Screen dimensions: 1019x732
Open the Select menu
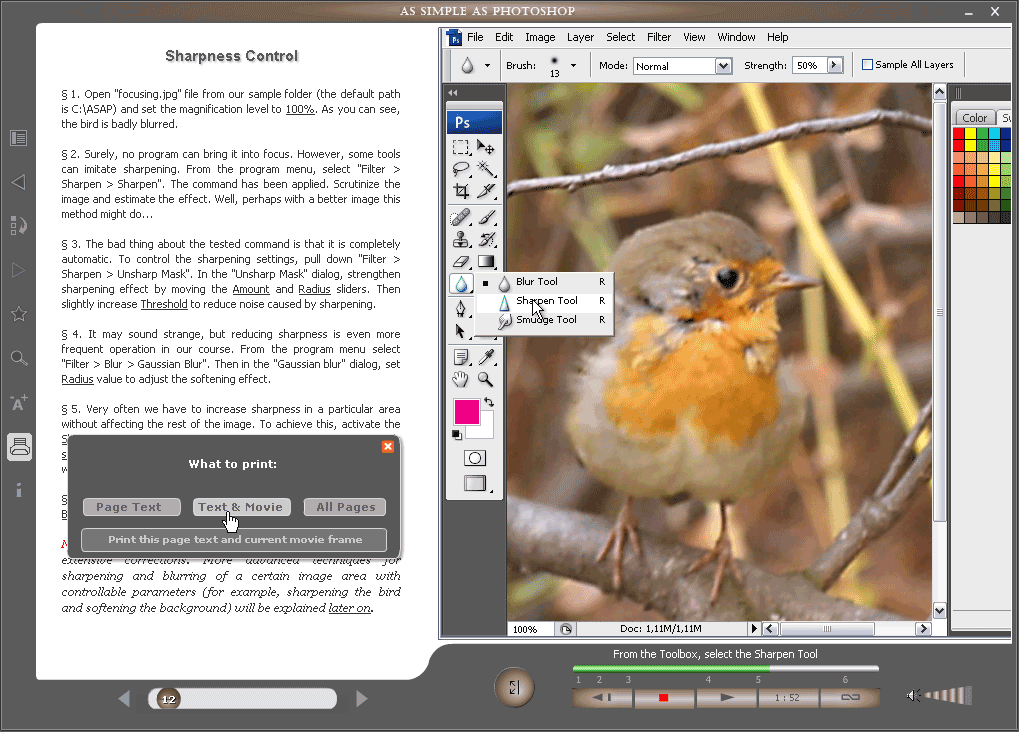[x=621, y=37]
